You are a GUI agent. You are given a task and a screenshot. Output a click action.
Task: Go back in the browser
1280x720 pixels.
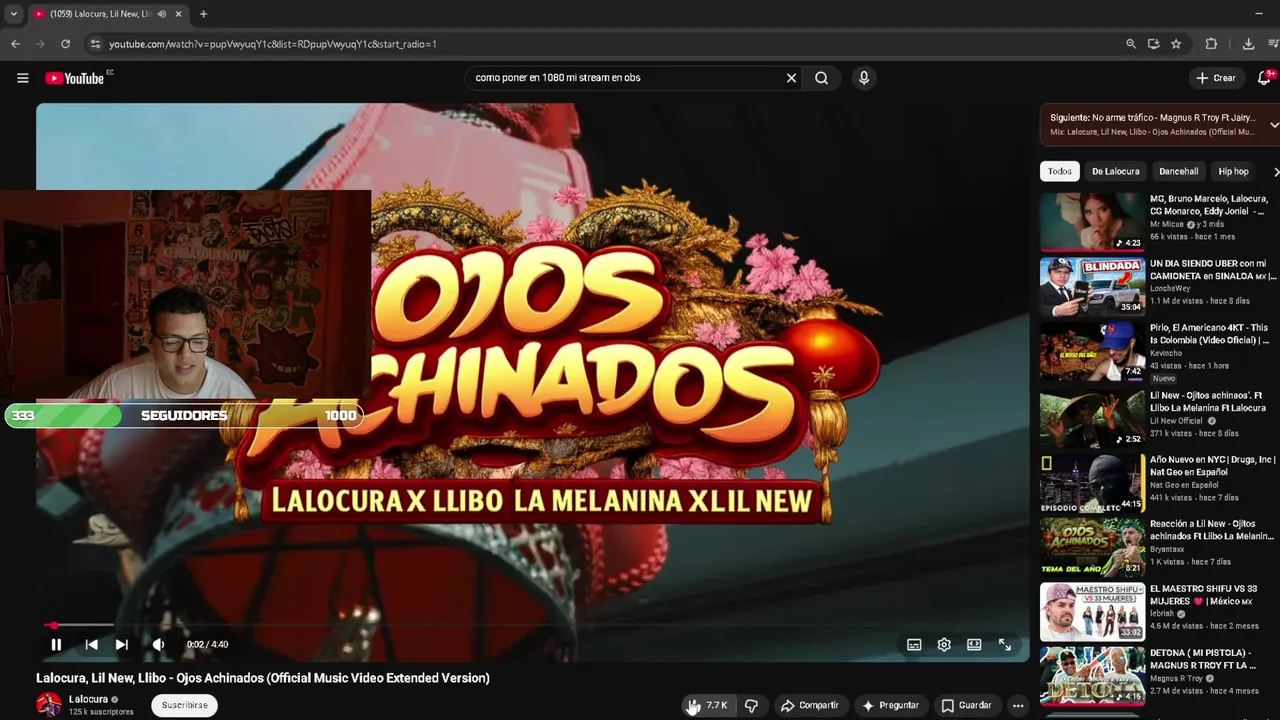point(15,44)
